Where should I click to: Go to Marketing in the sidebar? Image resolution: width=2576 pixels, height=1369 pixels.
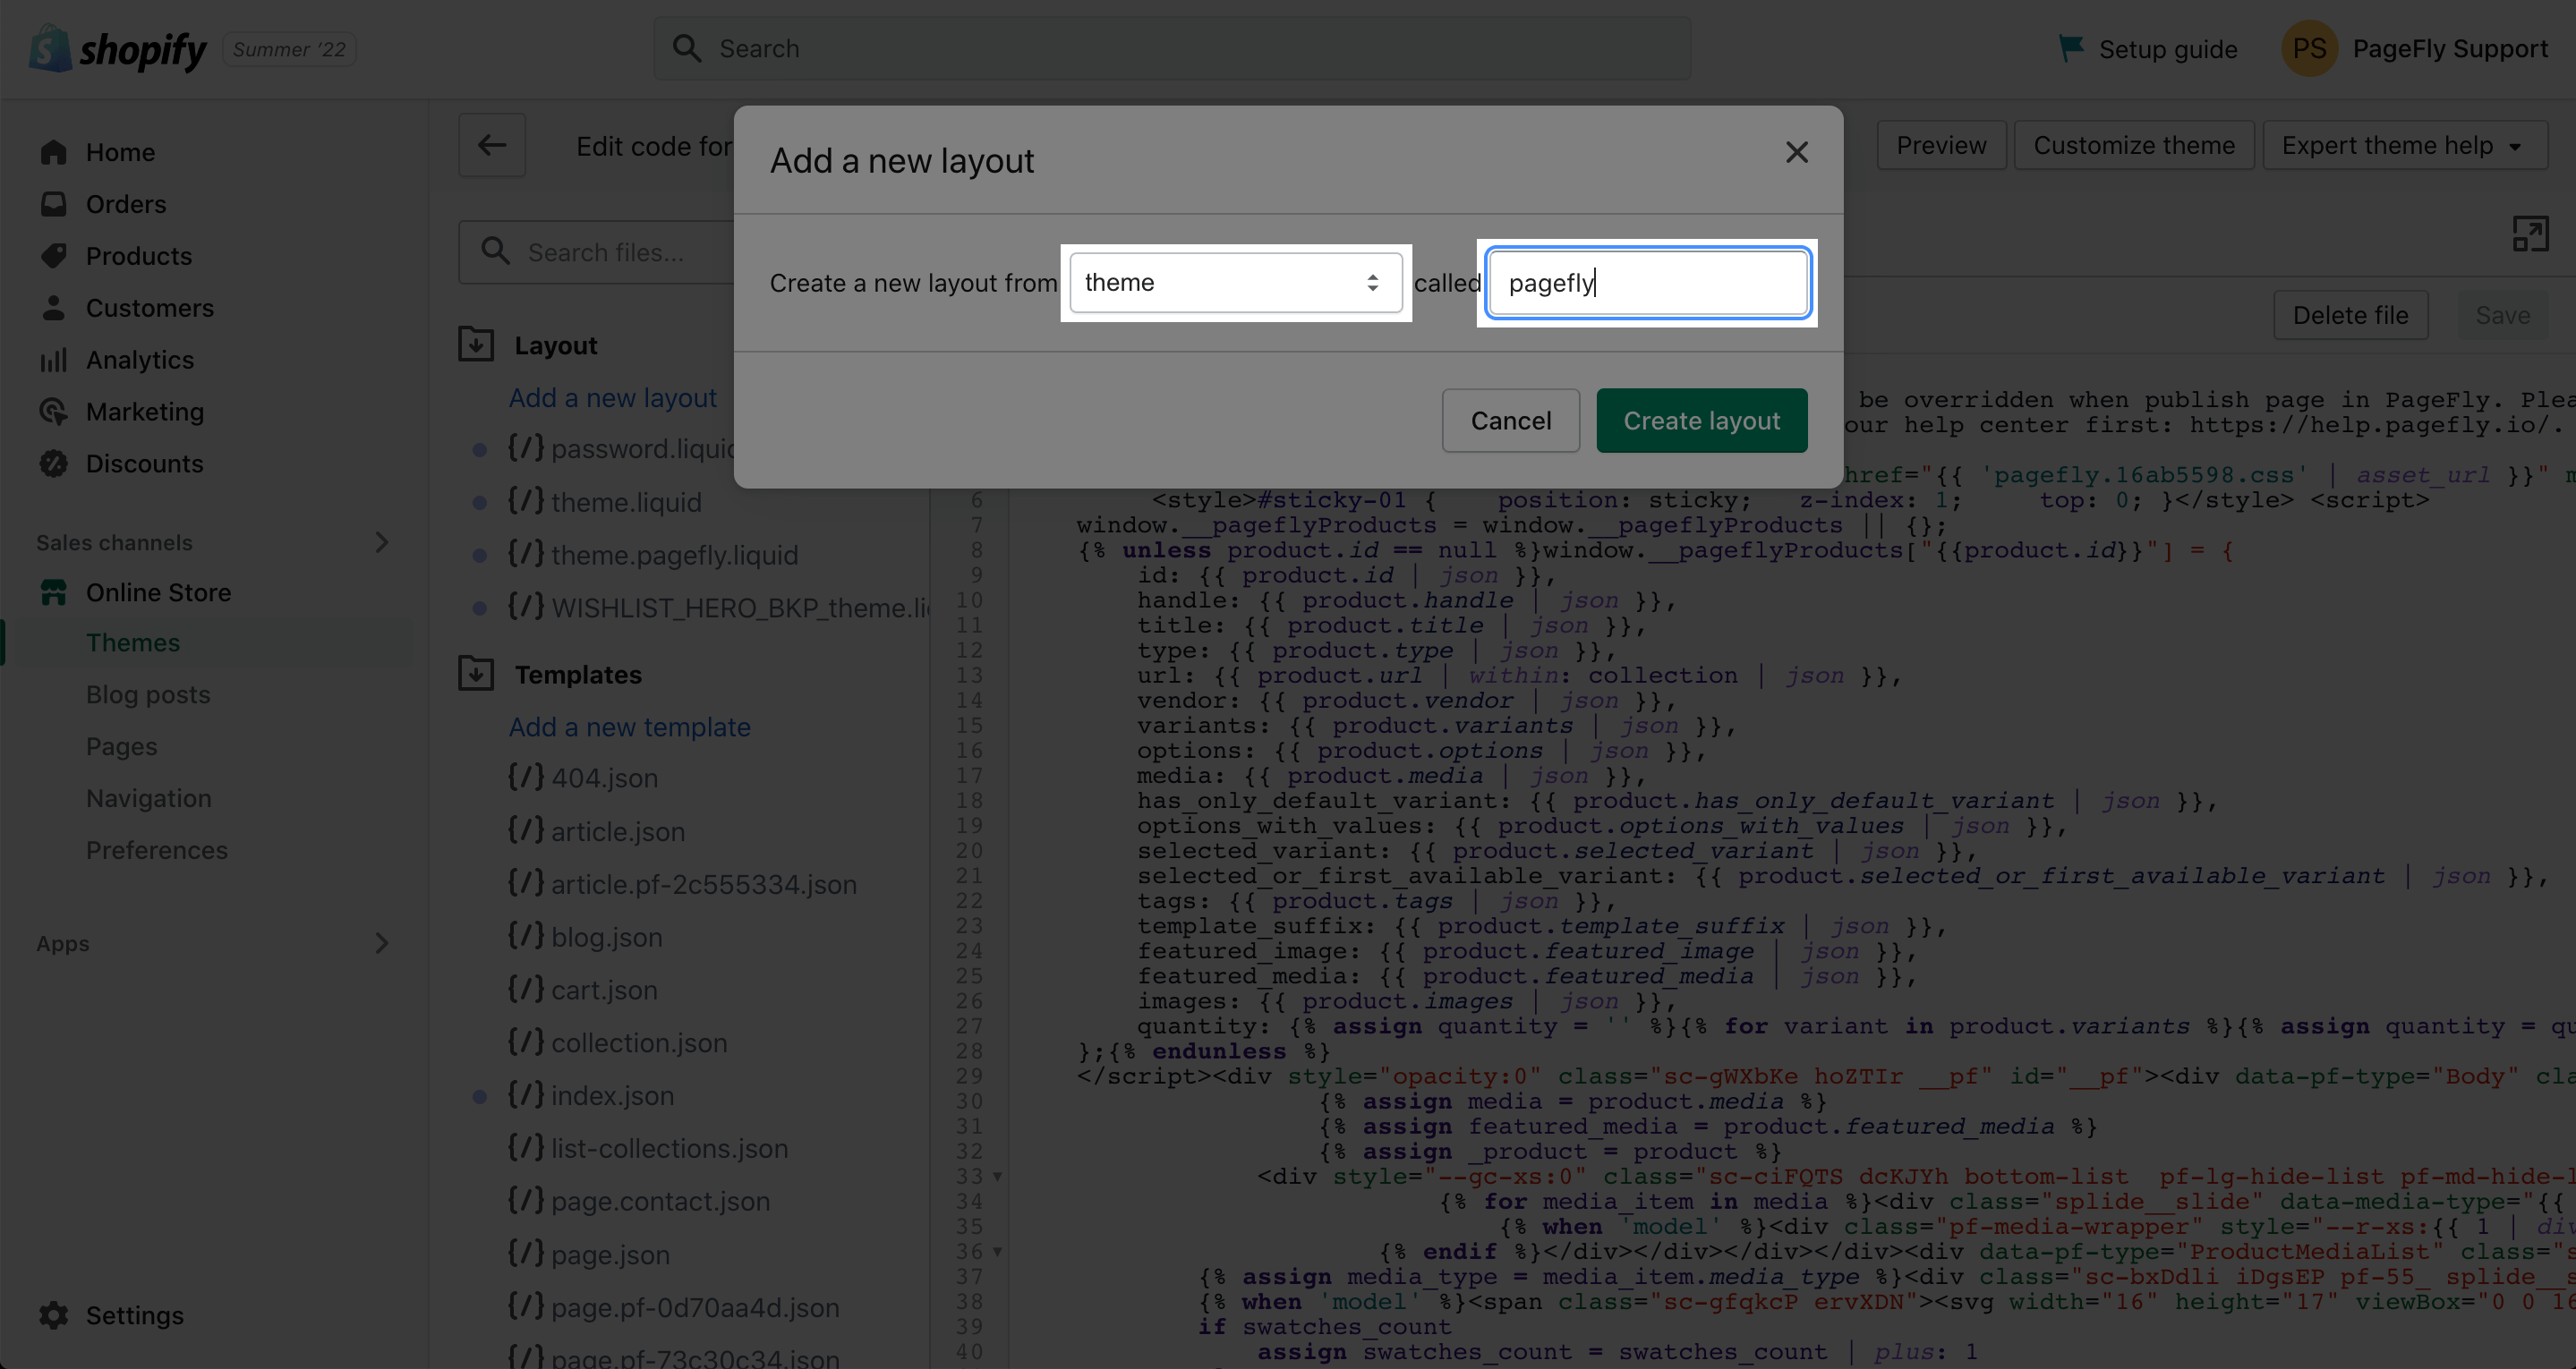coord(144,412)
